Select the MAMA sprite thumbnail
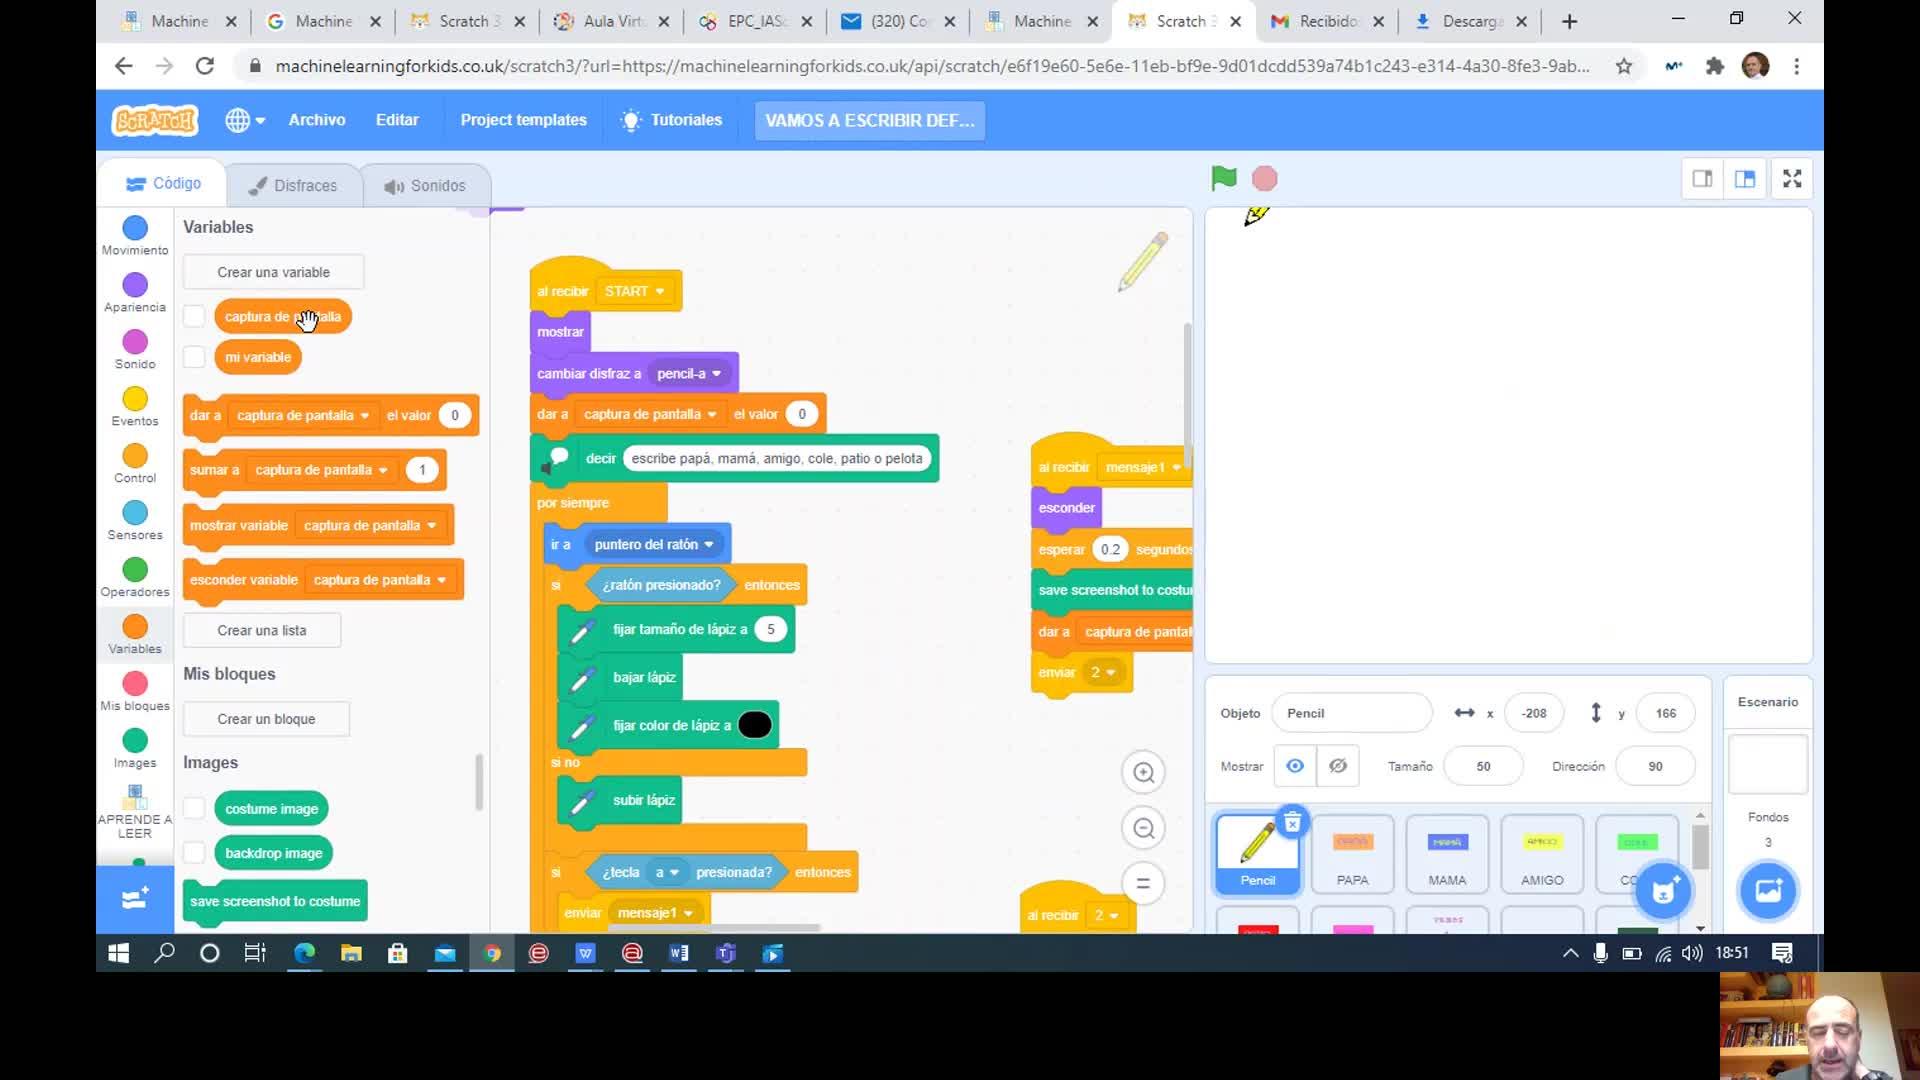Image resolution: width=1920 pixels, height=1080 pixels. tap(1446, 853)
